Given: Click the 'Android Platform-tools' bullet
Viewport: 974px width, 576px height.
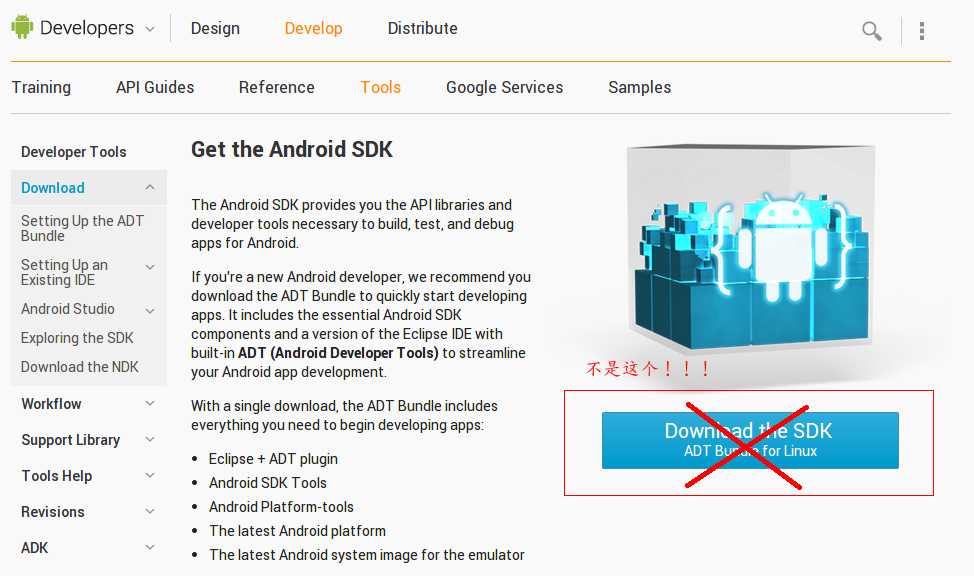Looking at the screenshot, I should point(281,507).
